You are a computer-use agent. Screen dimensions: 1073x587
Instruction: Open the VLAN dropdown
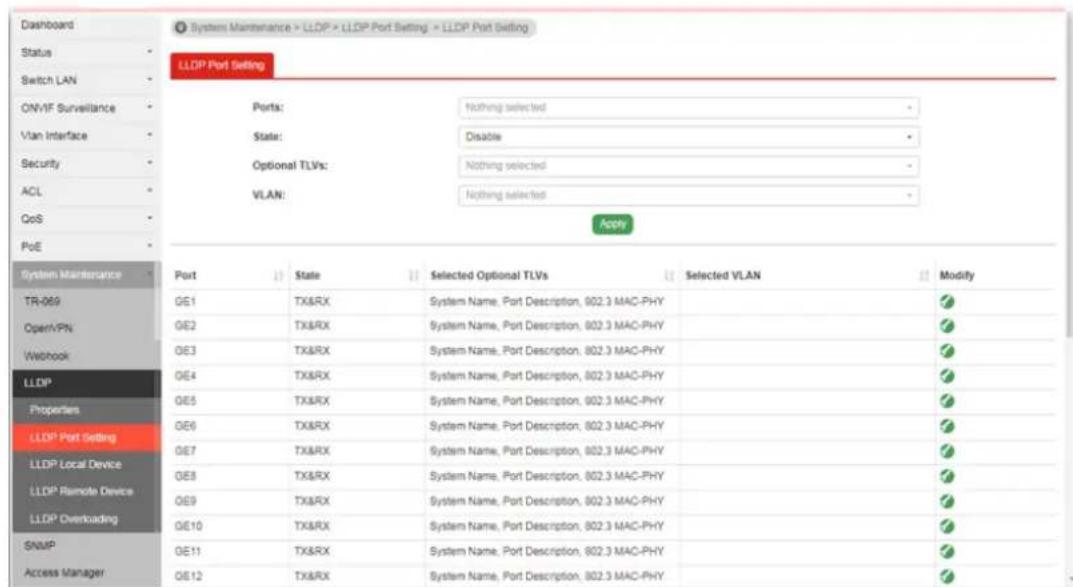point(688,195)
